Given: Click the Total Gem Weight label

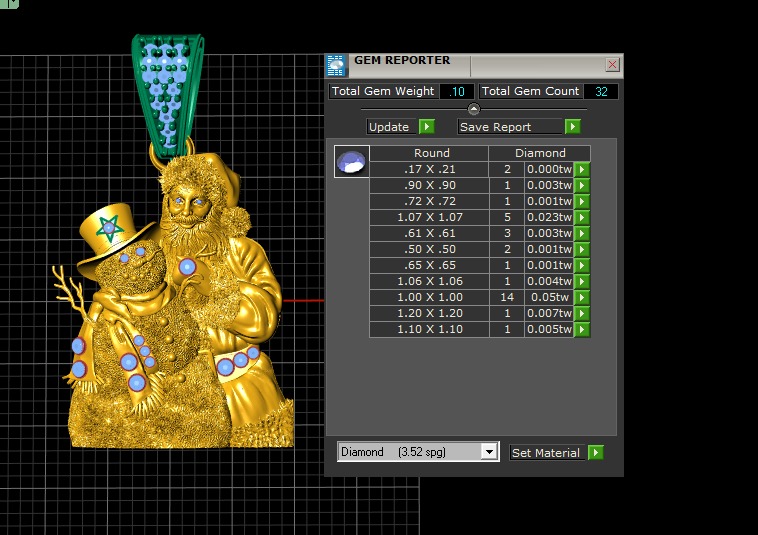Looking at the screenshot, I should 383,91.
